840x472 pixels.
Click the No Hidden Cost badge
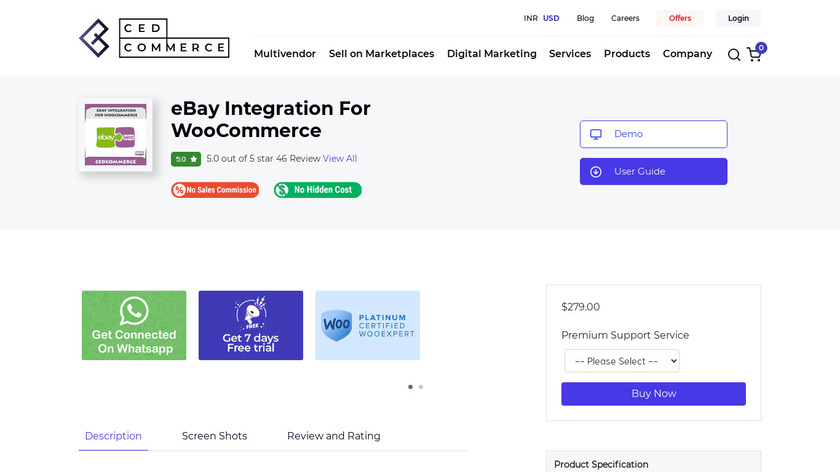click(318, 190)
